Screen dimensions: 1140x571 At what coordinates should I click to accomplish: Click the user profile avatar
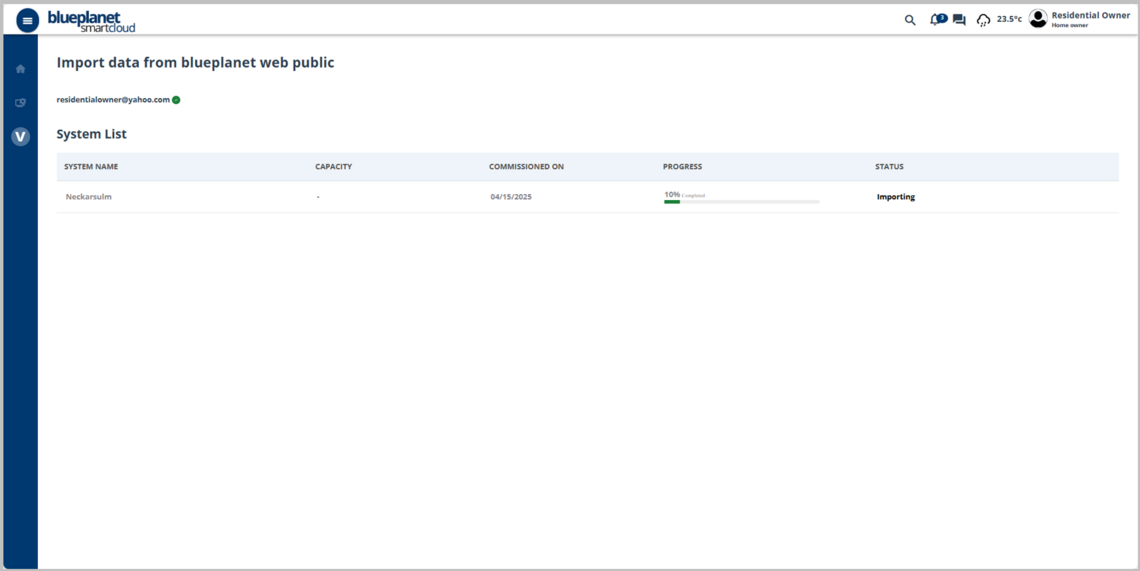click(1038, 19)
